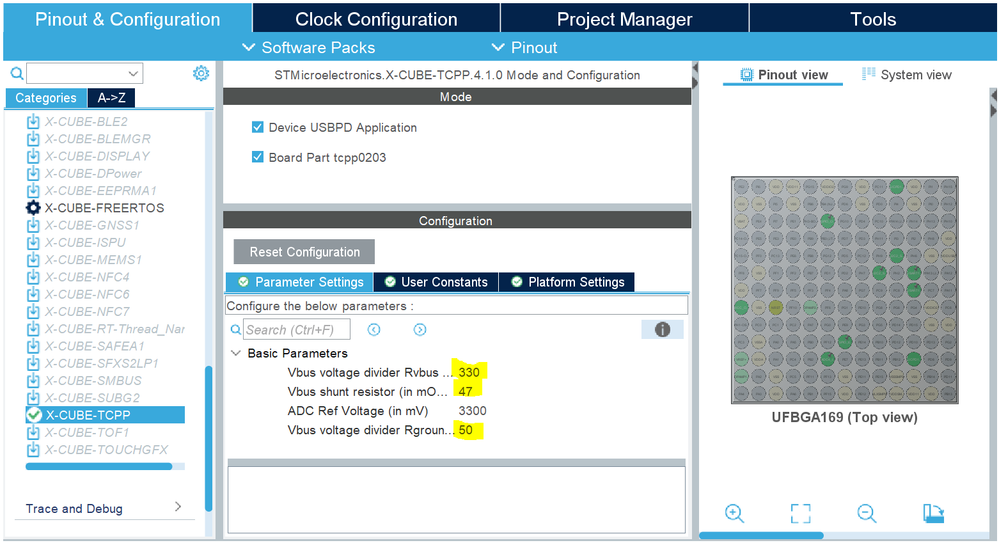This screenshot has width=999, height=543.
Task: Click the download icon next to X-CUBE-TOF1
Action: pos(33,432)
